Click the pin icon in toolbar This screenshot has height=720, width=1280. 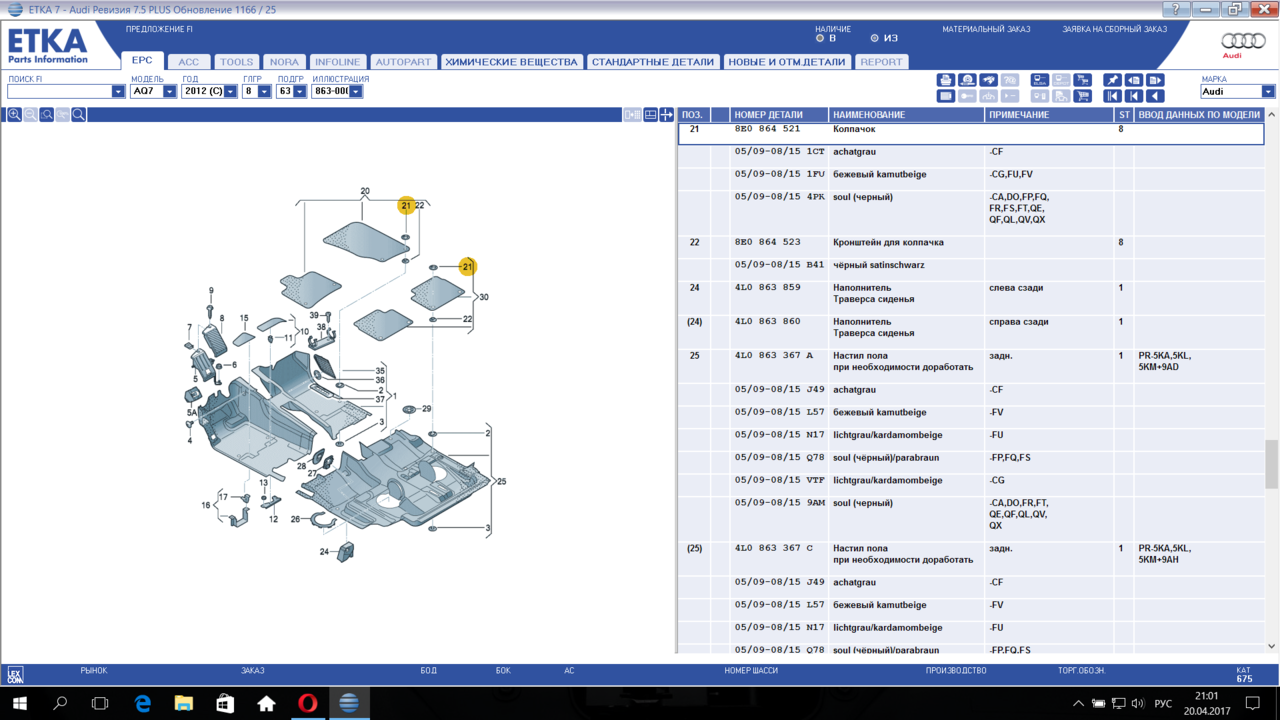pos(1112,80)
